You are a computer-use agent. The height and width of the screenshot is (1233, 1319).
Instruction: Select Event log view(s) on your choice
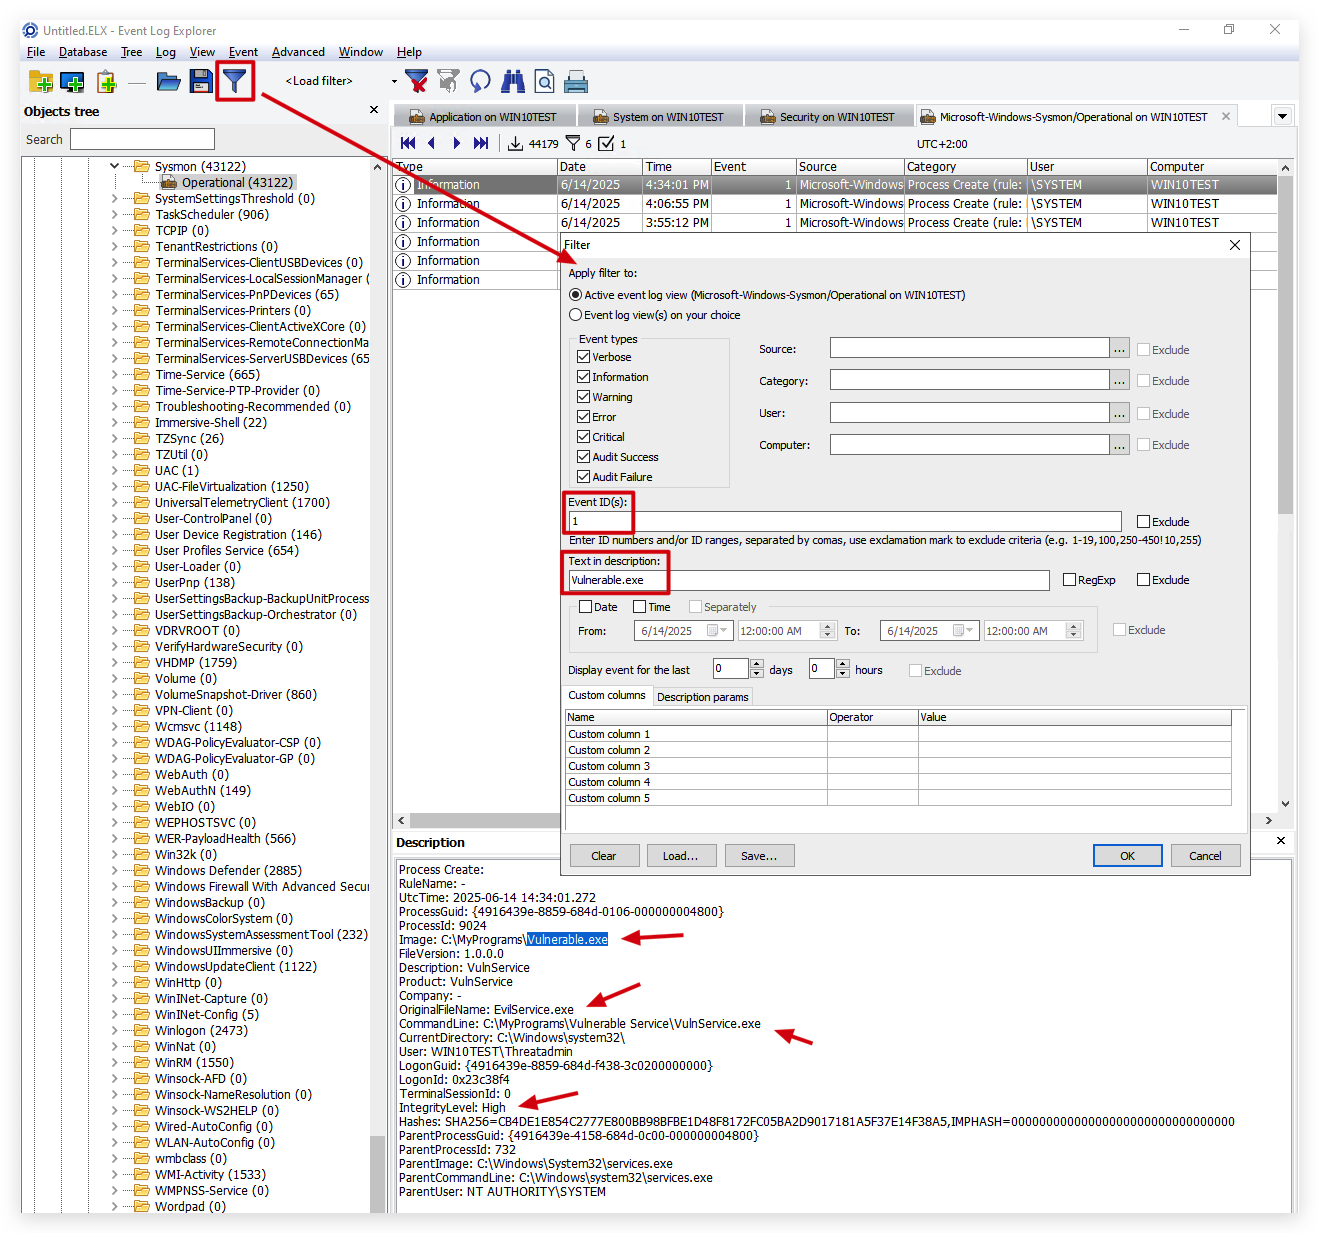(x=575, y=315)
